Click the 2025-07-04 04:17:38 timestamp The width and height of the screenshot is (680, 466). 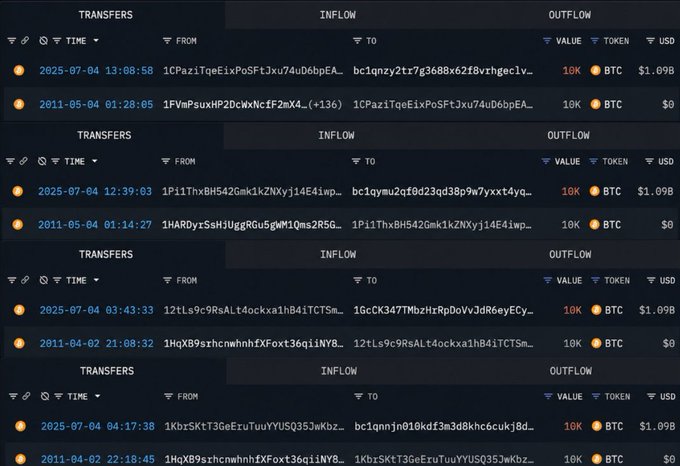pyautogui.click(x=98, y=427)
